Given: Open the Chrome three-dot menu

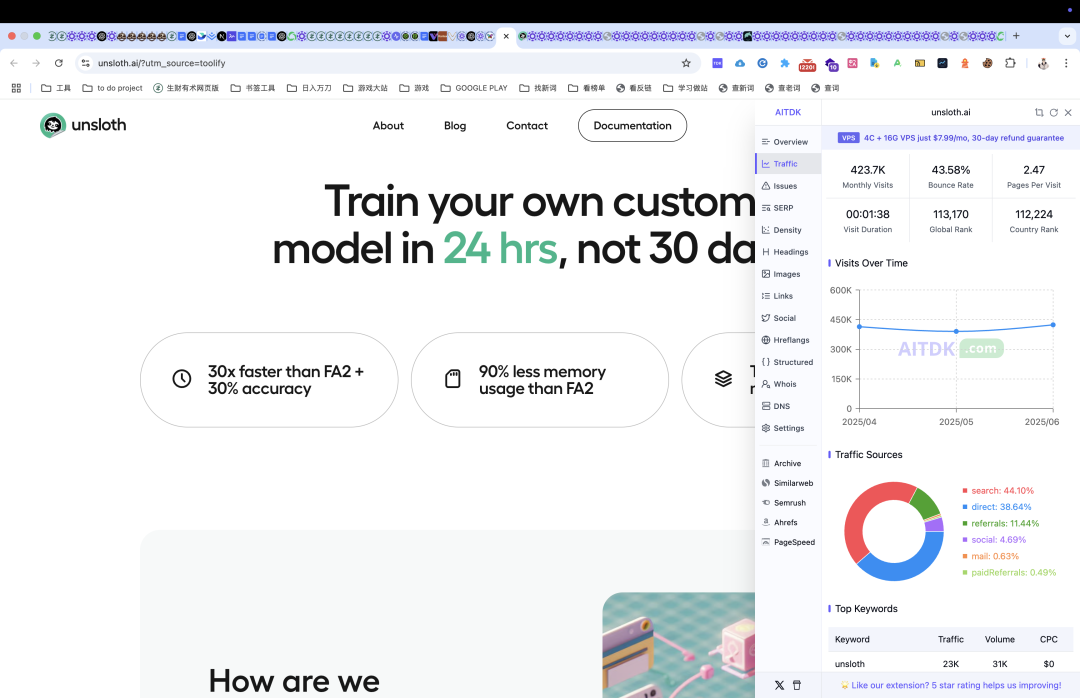Looking at the screenshot, I should [x=1066, y=63].
